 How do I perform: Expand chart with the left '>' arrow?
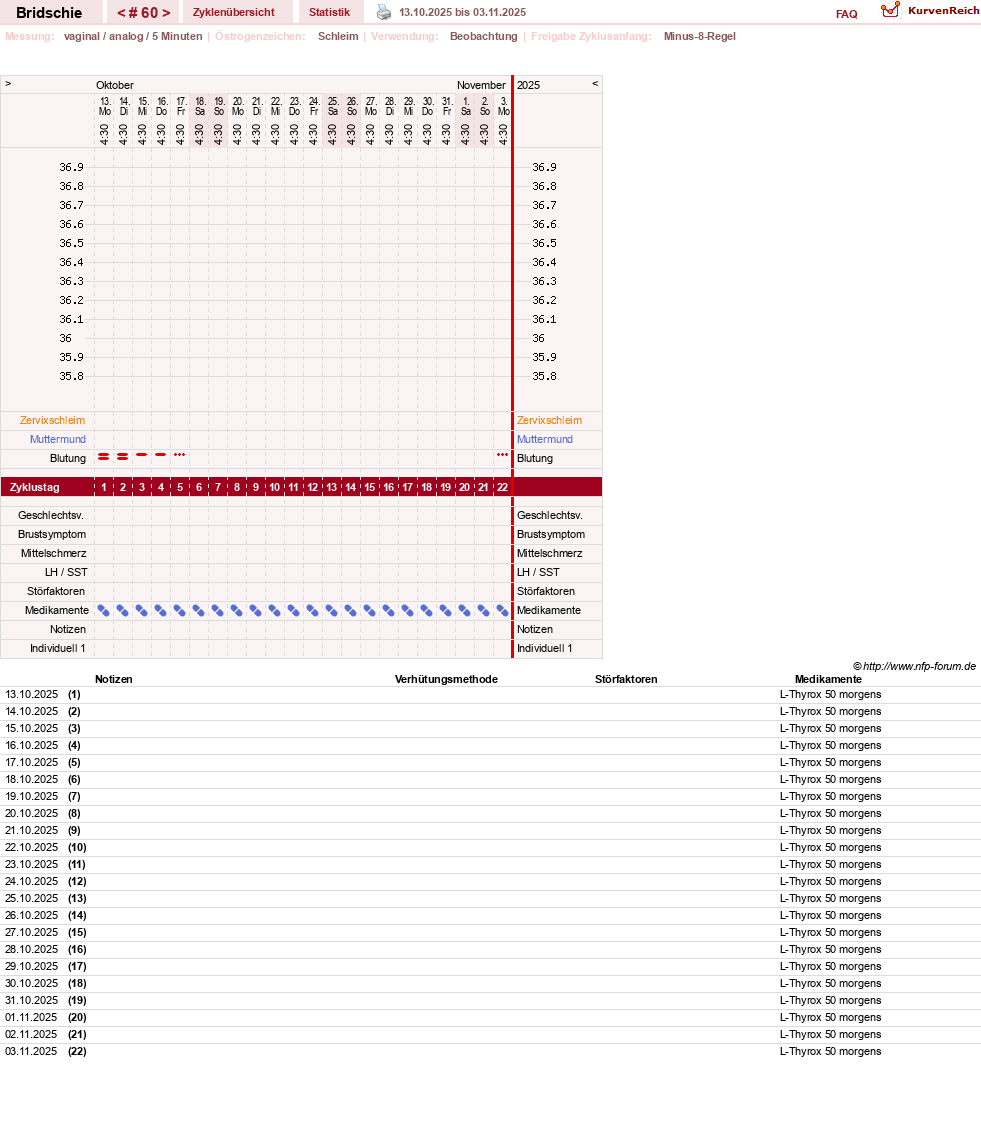pyautogui.click(x=8, y=83)
